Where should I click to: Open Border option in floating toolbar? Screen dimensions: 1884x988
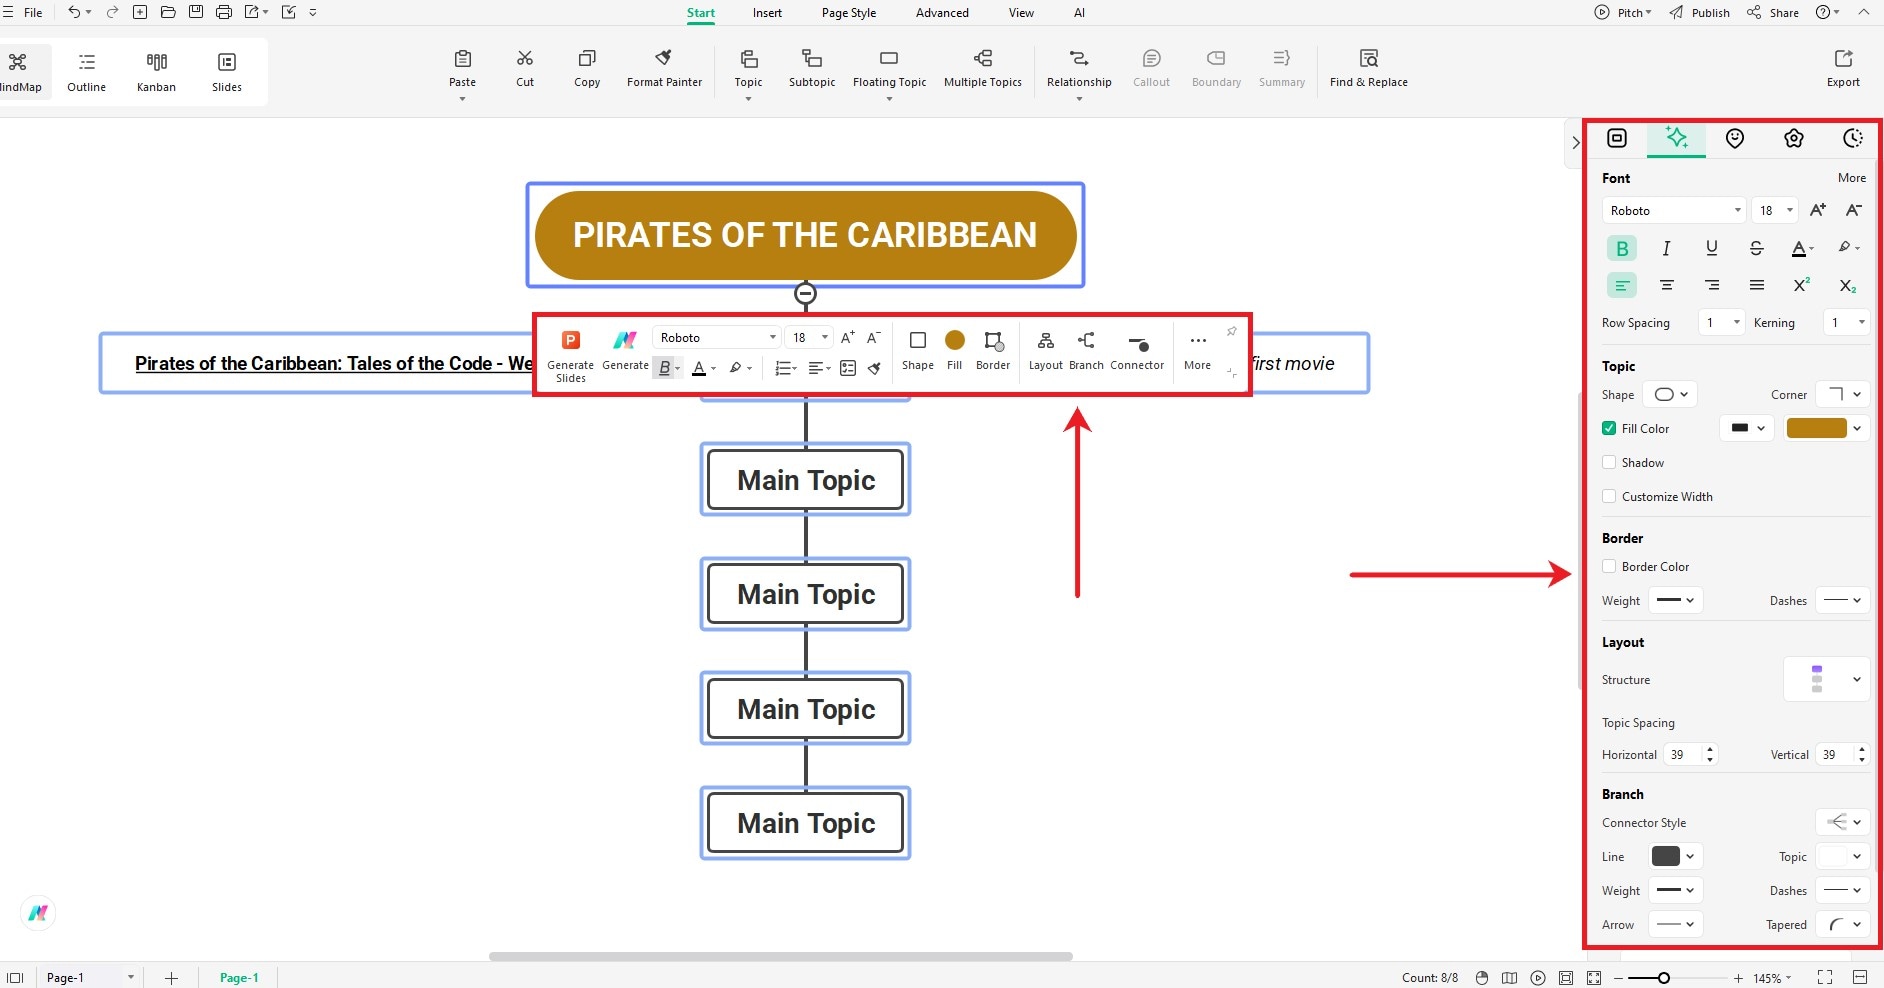(x=993, y=350)
